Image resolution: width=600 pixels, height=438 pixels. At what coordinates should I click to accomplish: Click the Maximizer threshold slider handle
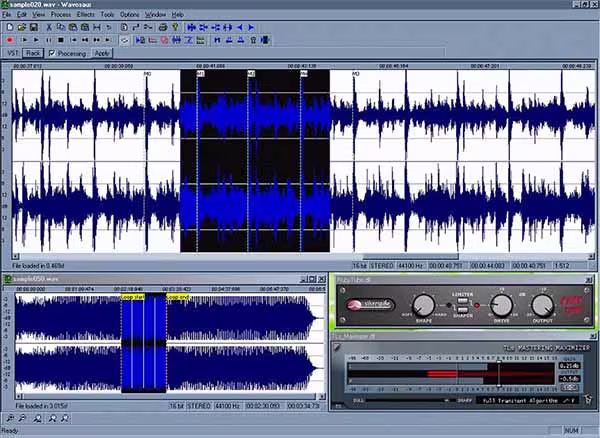(499, 374)
